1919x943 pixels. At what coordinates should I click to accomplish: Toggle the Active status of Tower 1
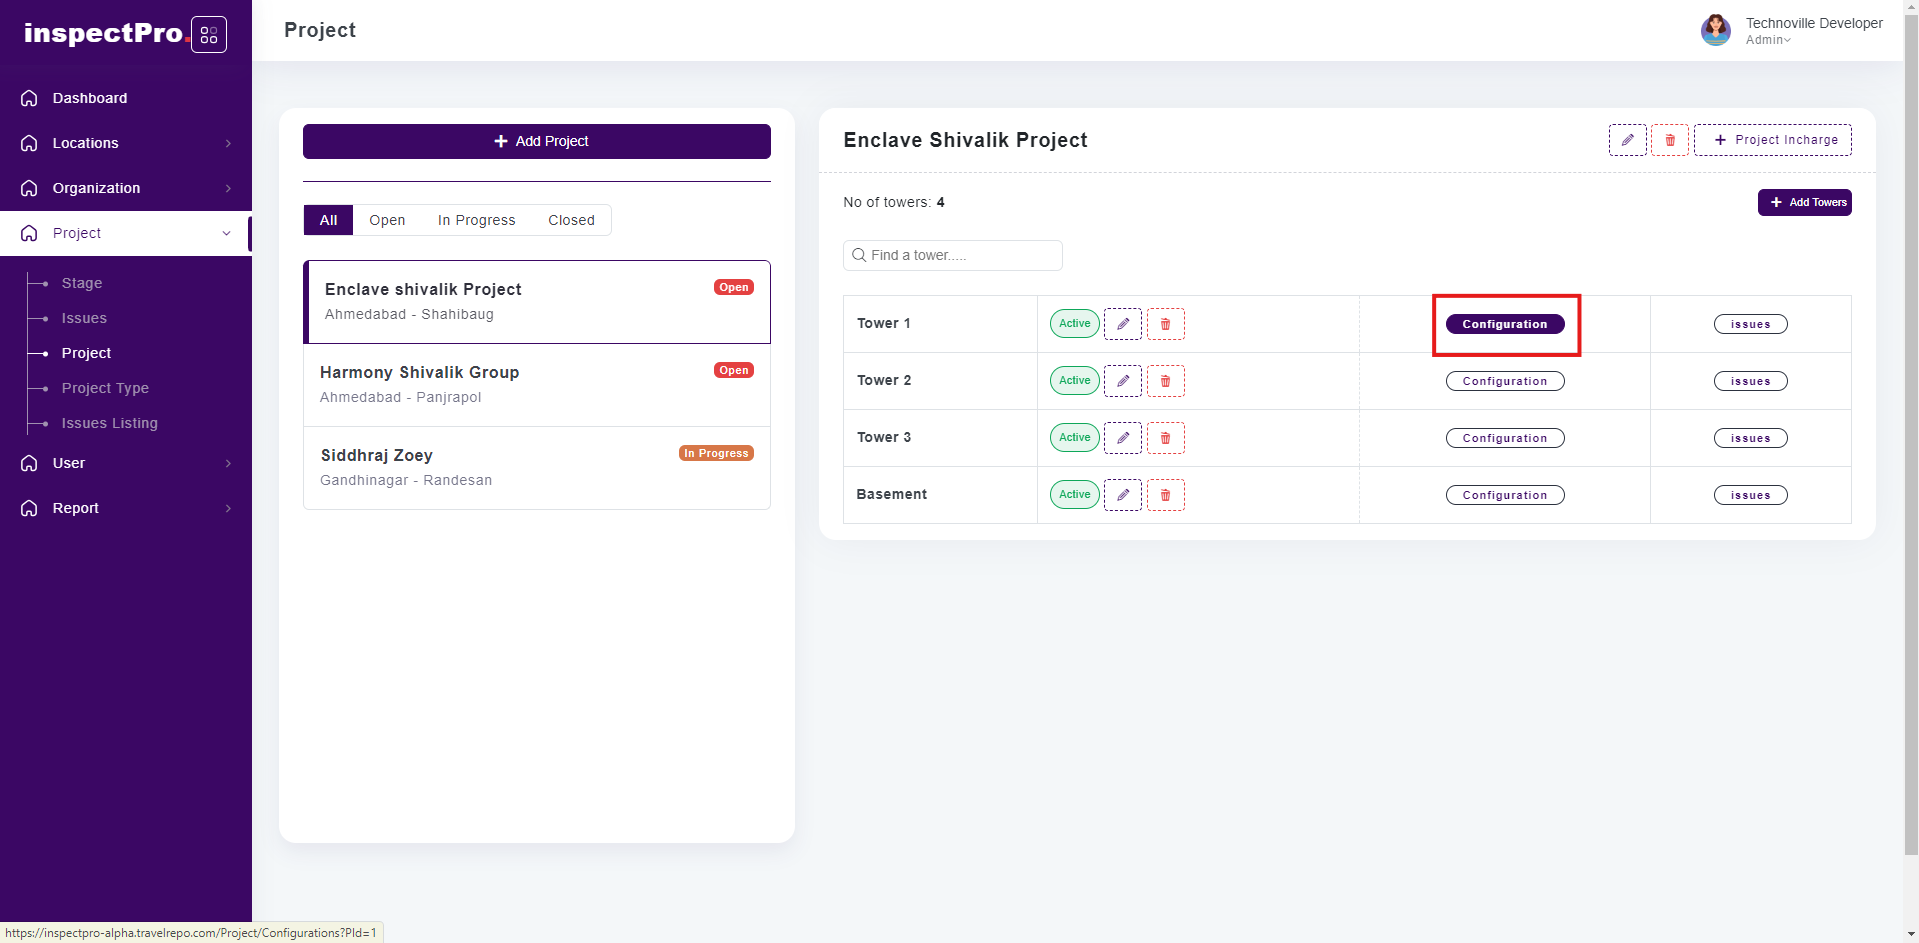pyautogui.click(x=1074, y=324)
